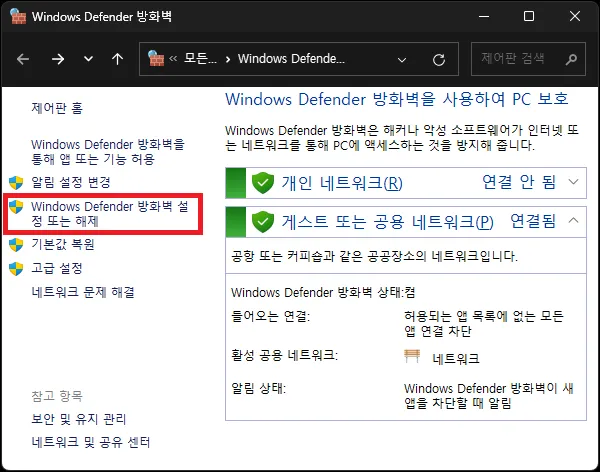Click the Windows Defende... breadcrumb segment
The image size is (600, 472).
tap(291, 59)
